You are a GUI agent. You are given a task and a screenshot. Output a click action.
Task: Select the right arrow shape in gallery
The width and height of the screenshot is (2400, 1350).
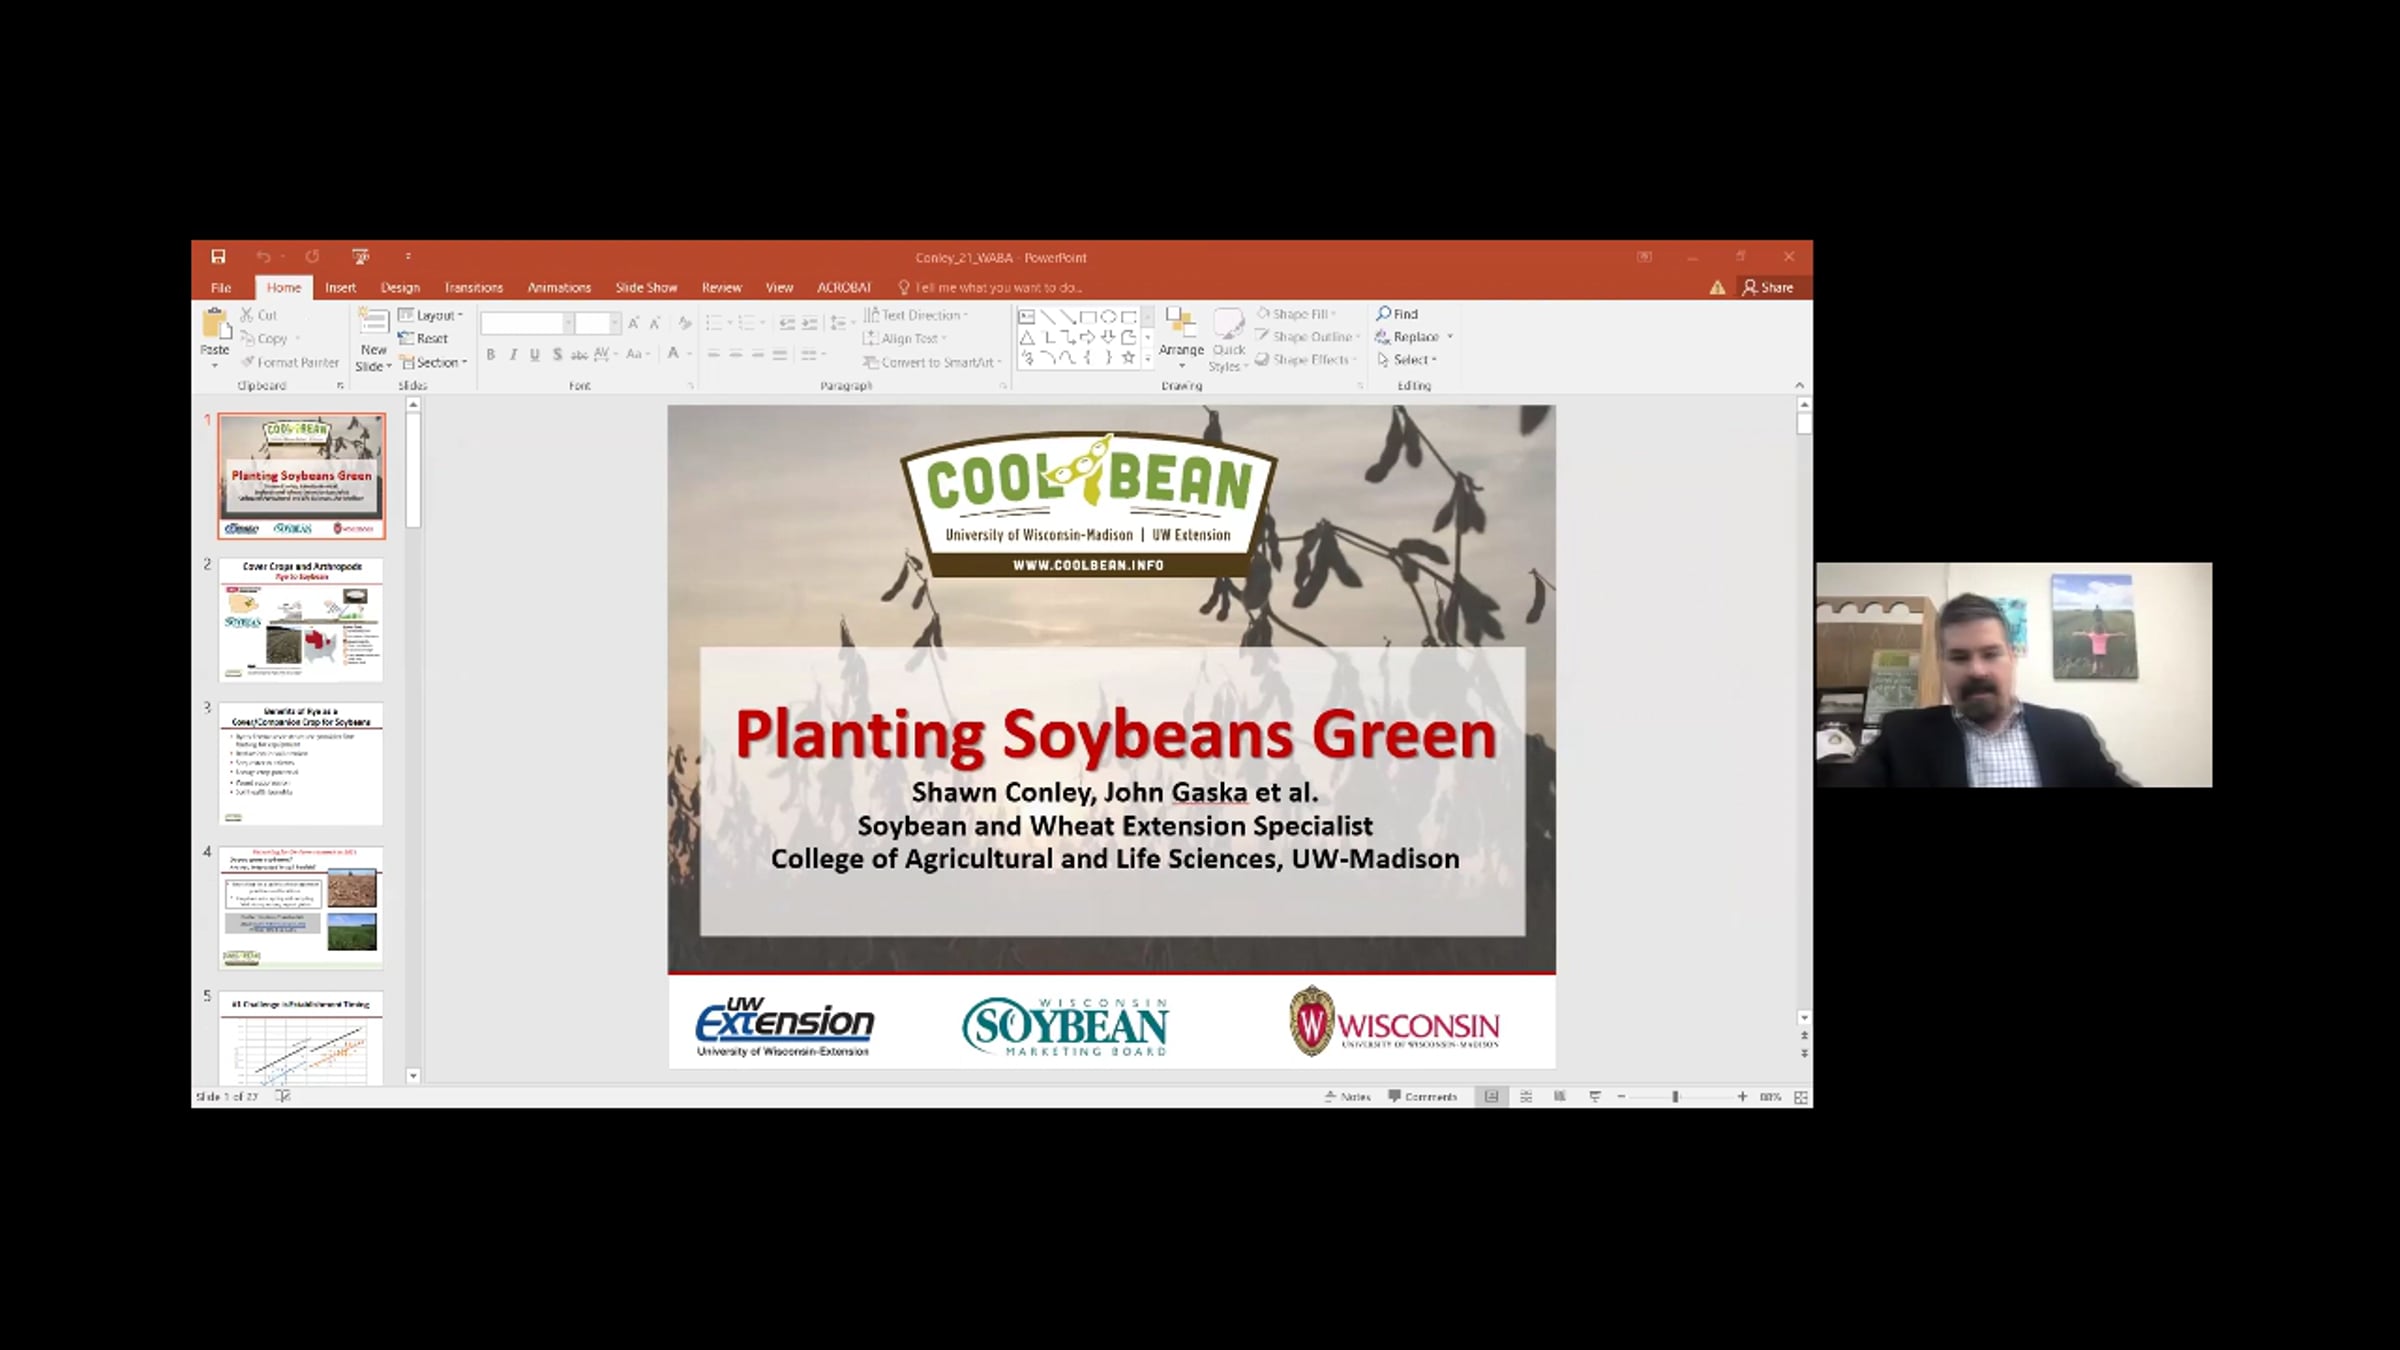1088,337
